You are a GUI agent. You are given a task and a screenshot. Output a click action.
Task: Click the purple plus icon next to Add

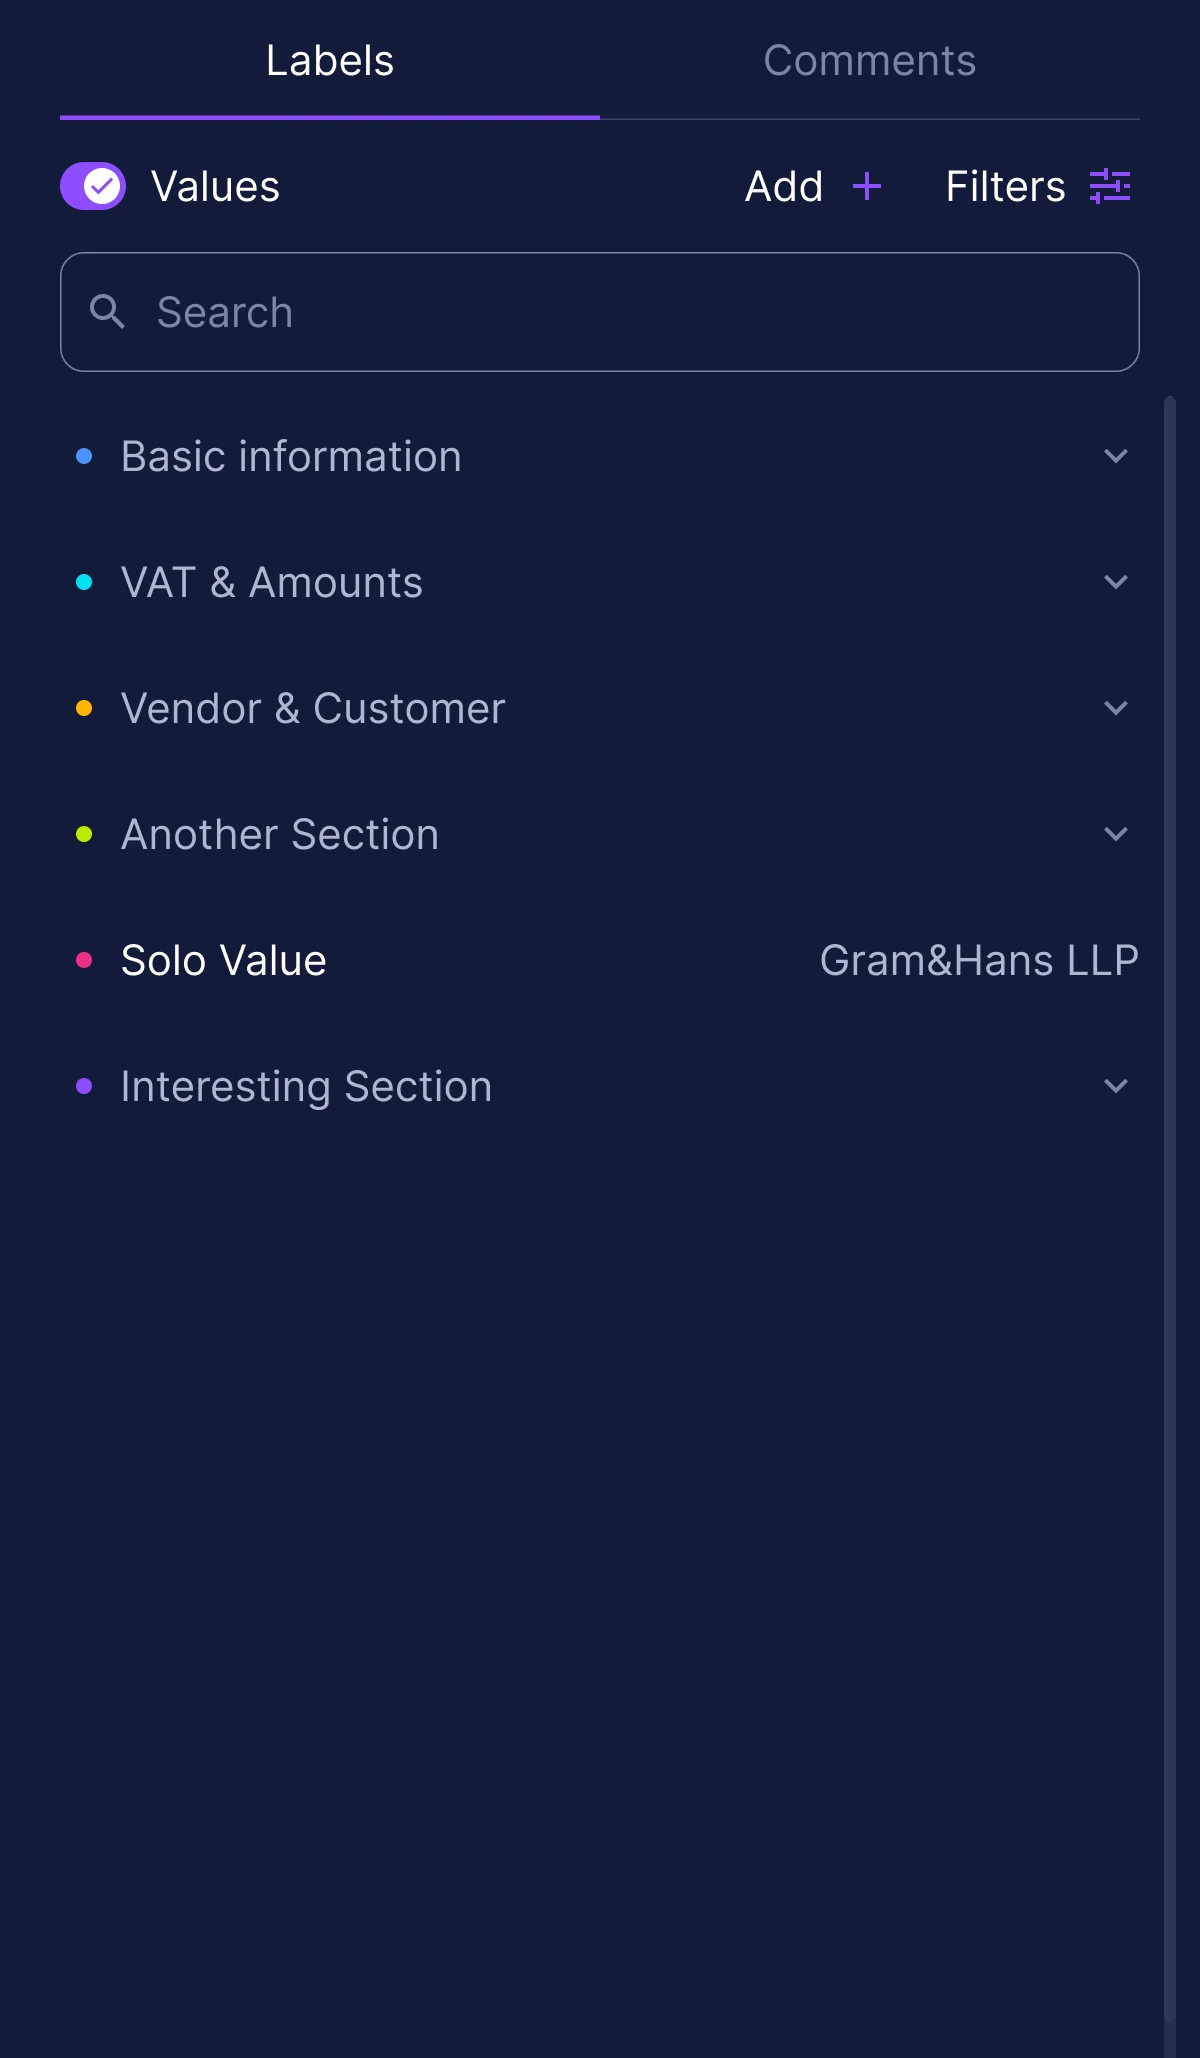click(866, 186)
